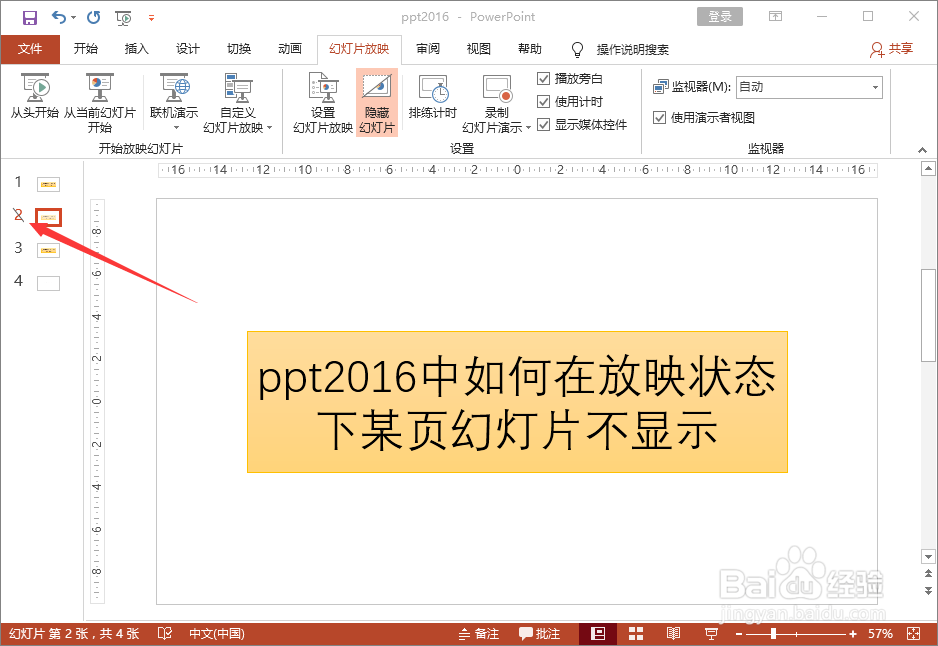This screenshot has height=646, width=938.
Task: Click the 登录 sign-in button
Action: coord(720,17)
